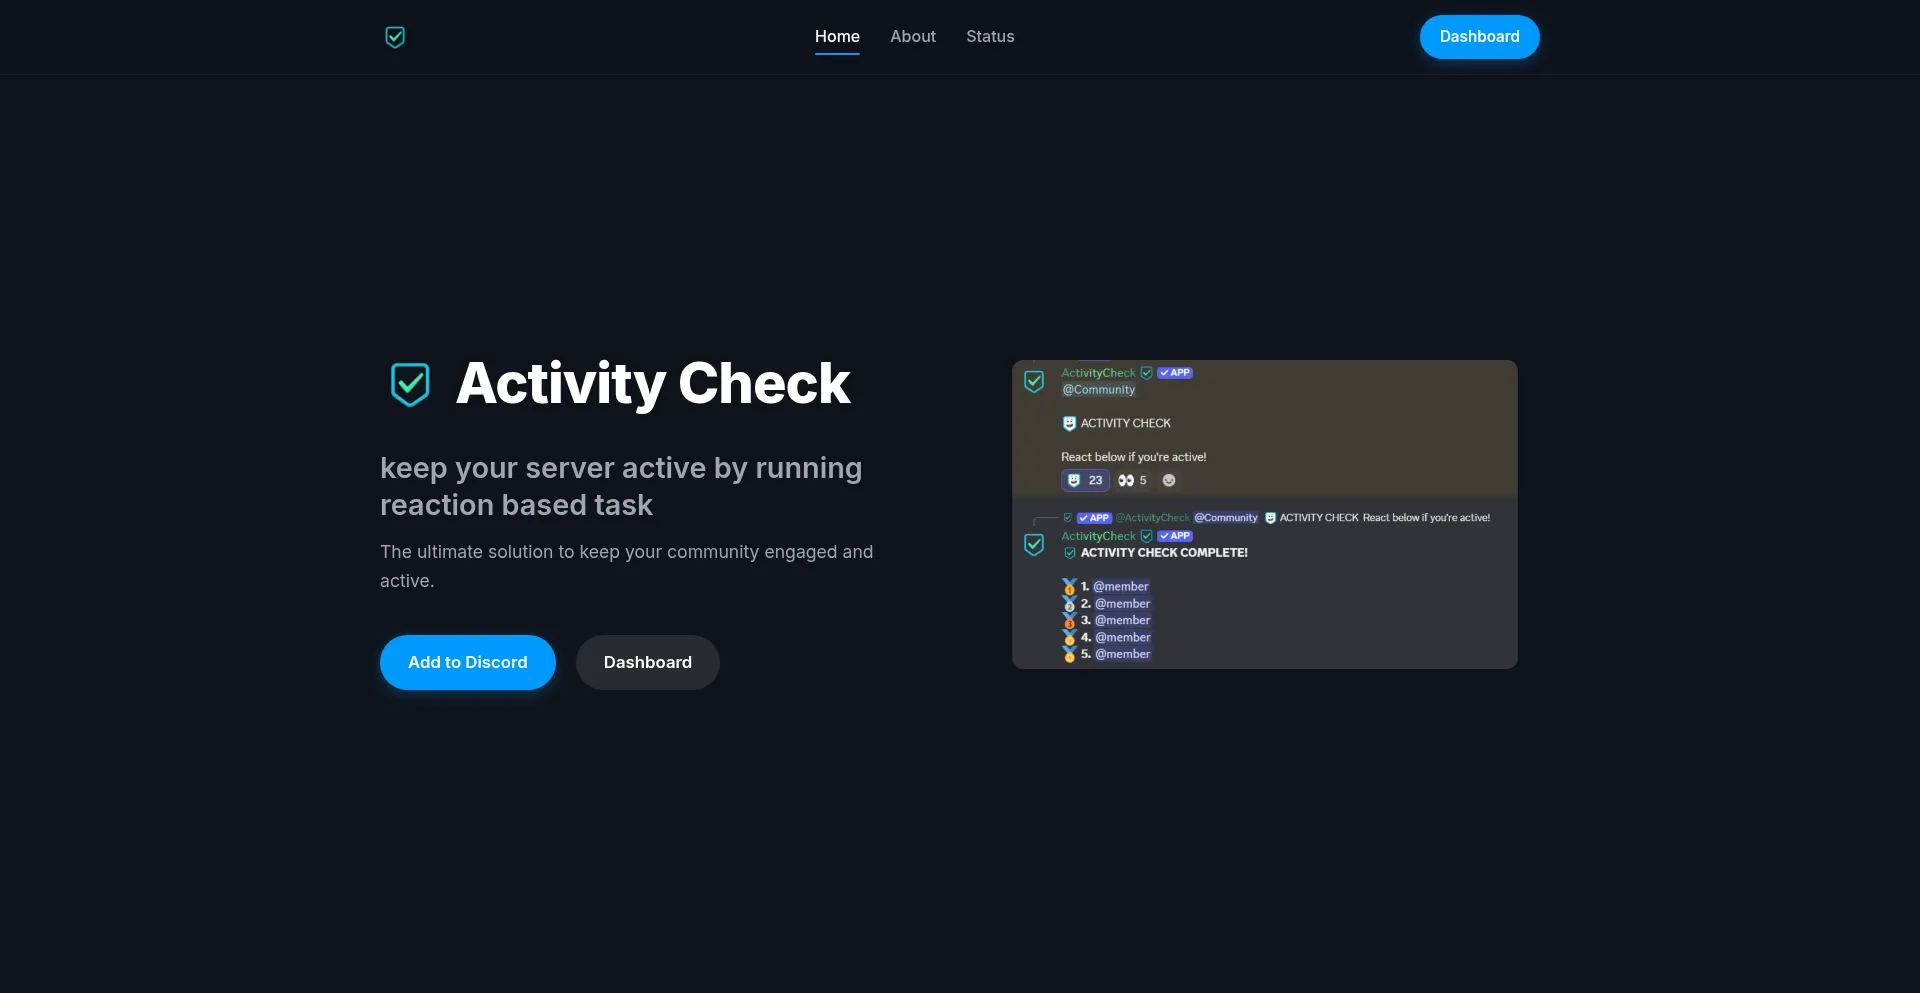Click the Discord preview screenshot image
The image size is (1920, 993).
point(1265,514)
